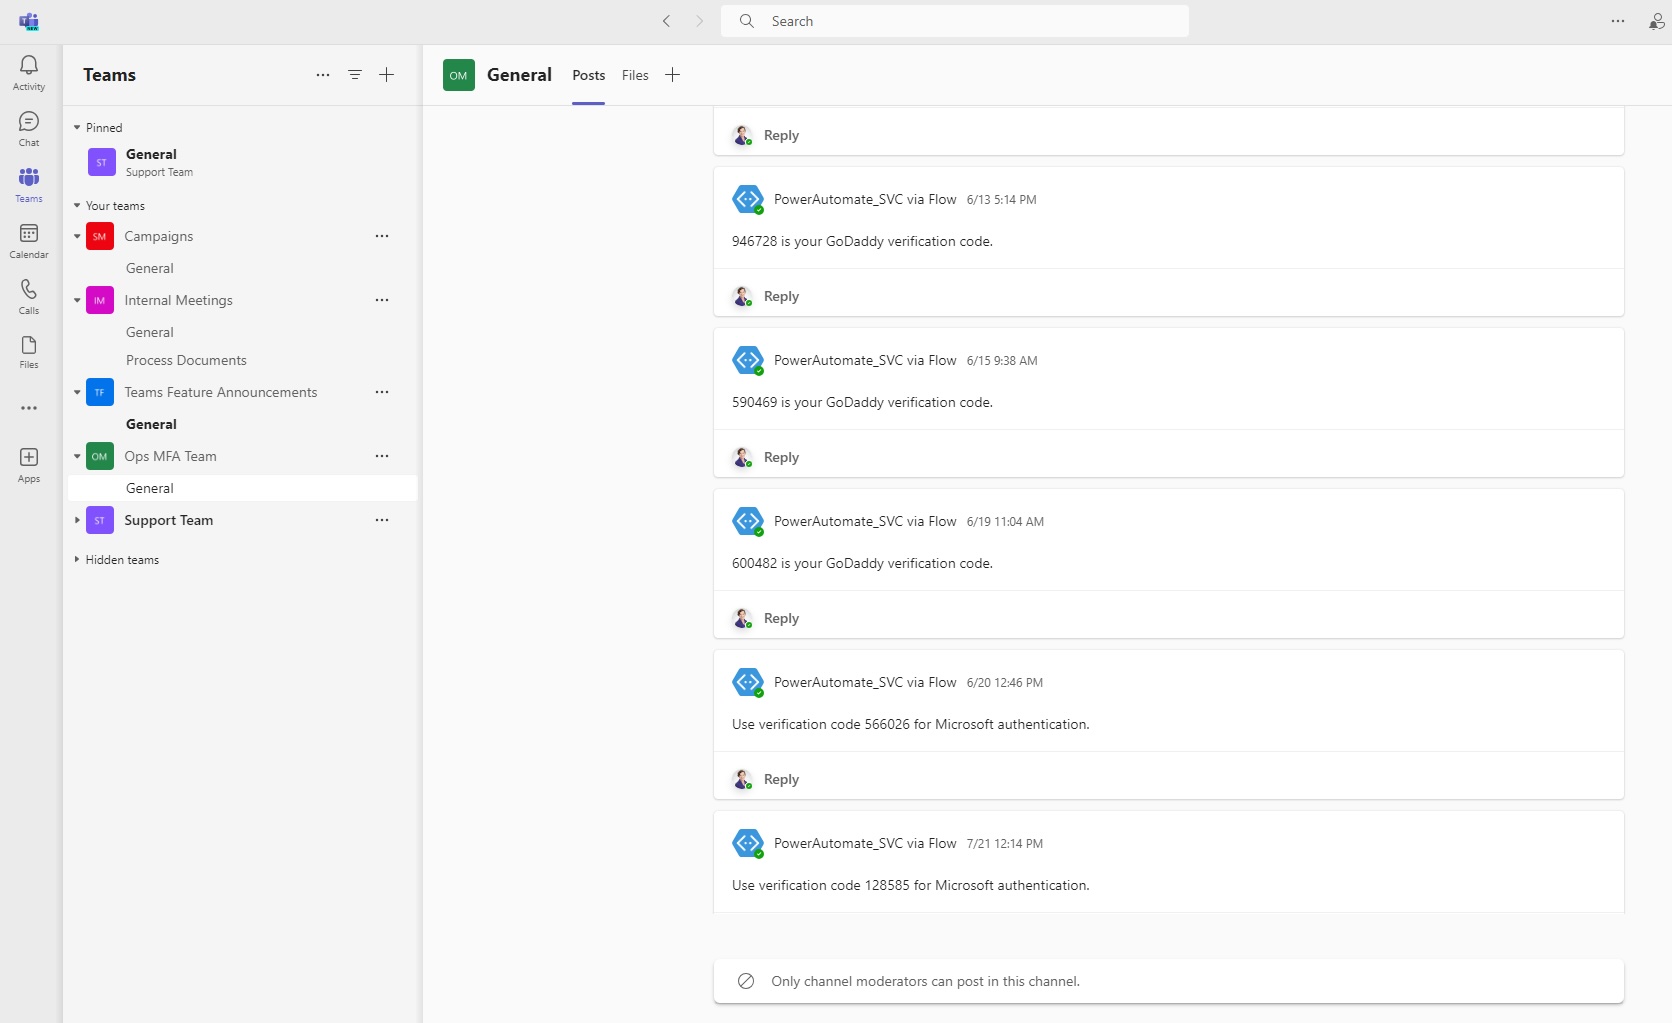Select the Posts tab

click(x=588, y=75)
